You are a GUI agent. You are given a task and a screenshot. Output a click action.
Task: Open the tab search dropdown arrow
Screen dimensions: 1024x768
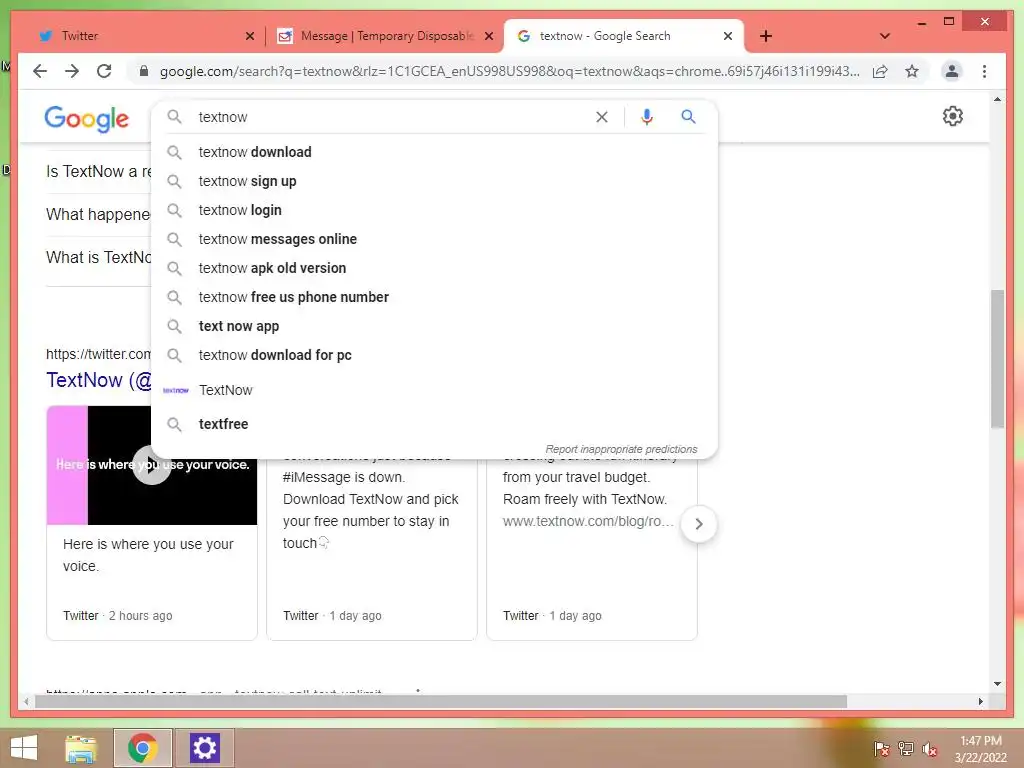tap(885, 36)
